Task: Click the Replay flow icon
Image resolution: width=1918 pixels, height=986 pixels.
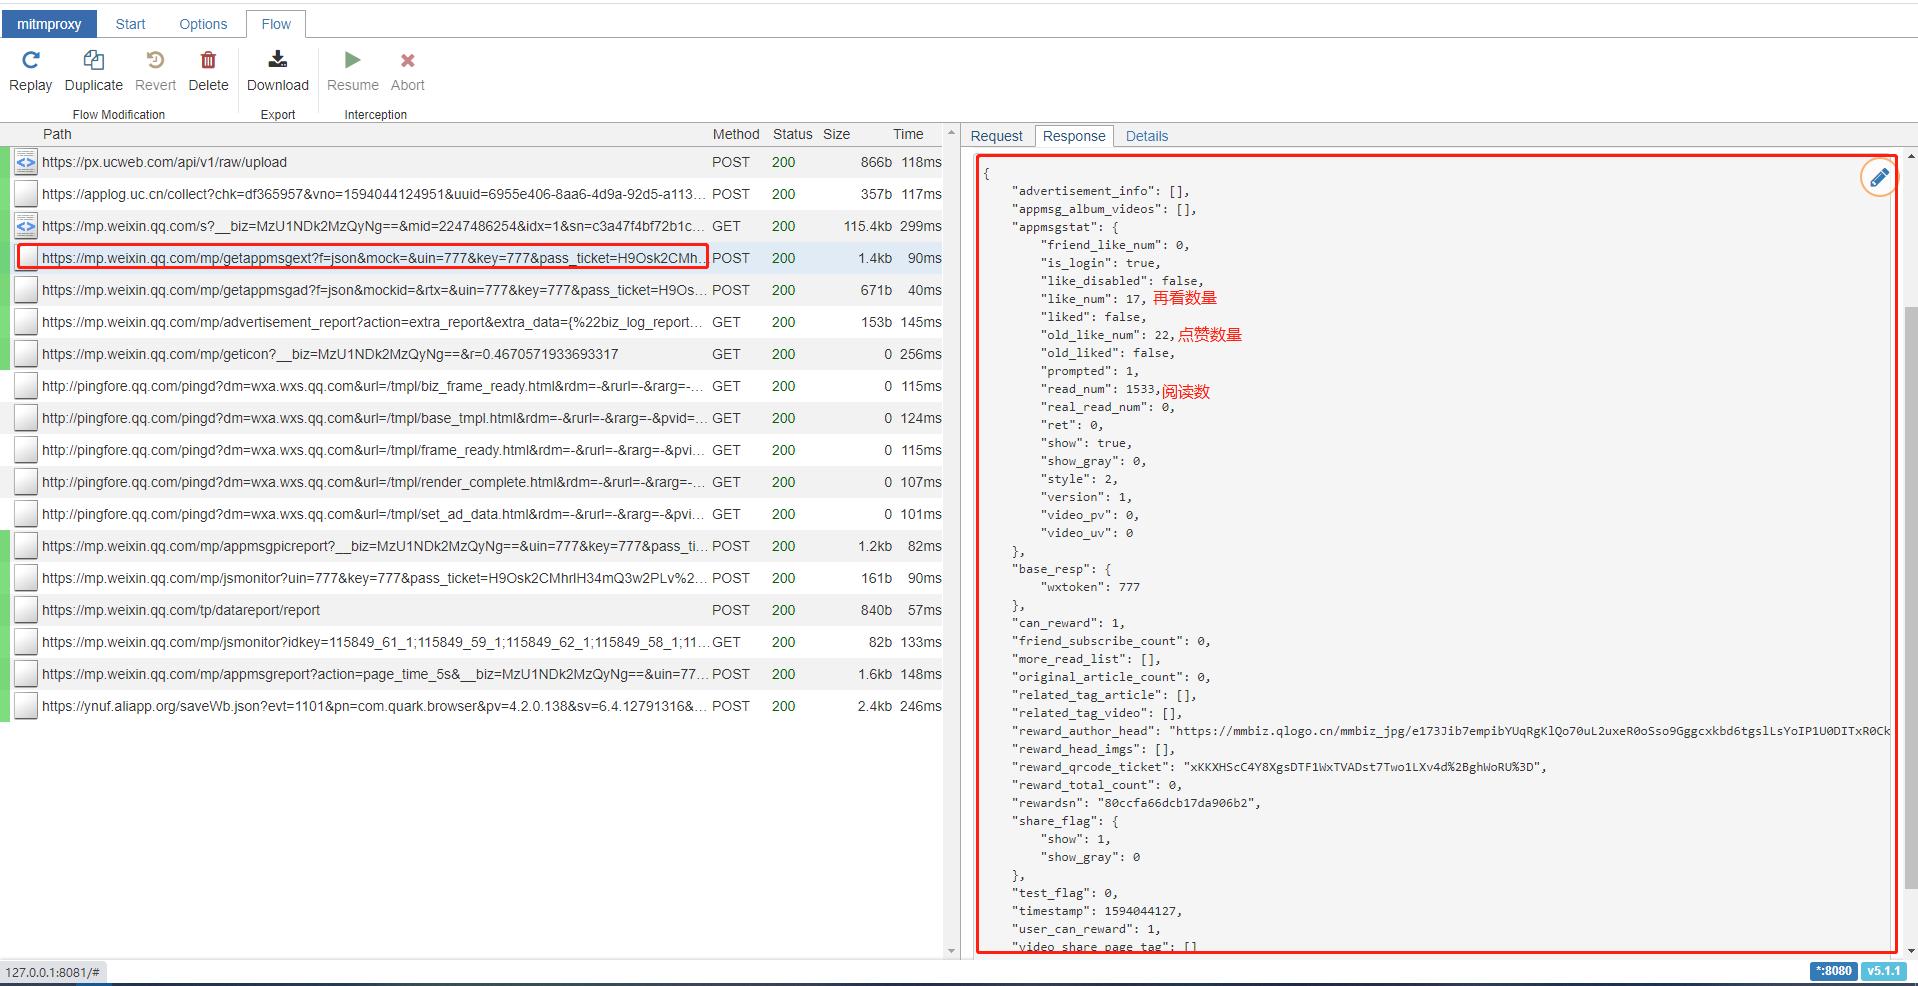Action: click(30, 61)
